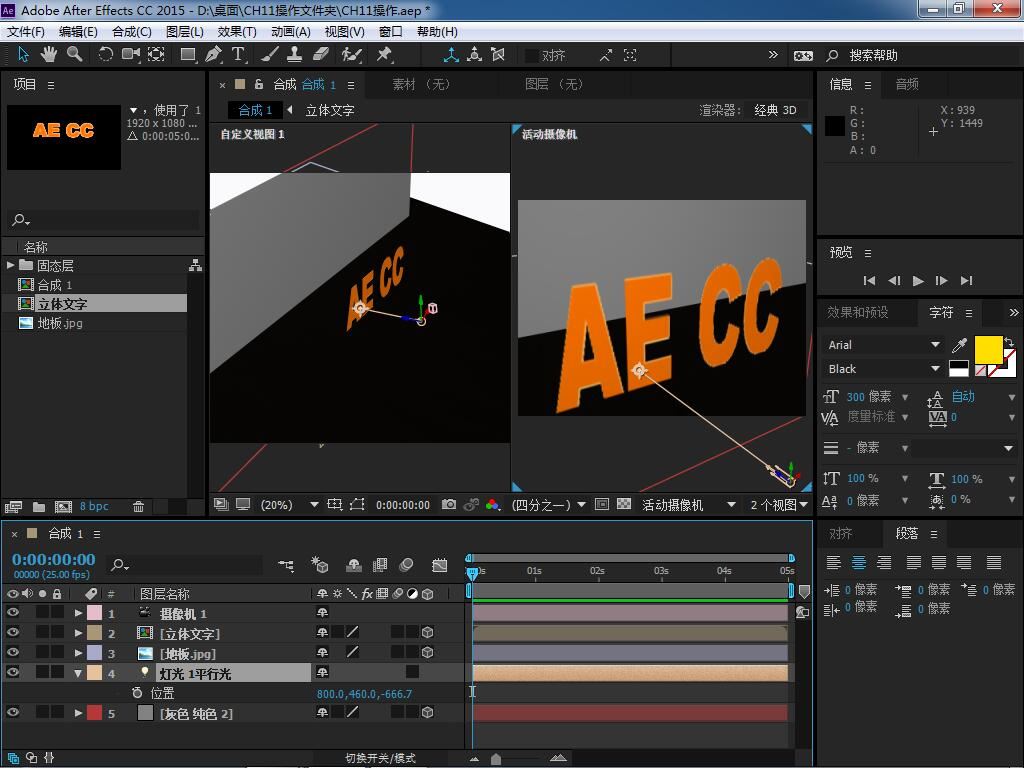Click the yellow fill color swatch
The width and height of the screenshot is (1024, 768).
988,349
